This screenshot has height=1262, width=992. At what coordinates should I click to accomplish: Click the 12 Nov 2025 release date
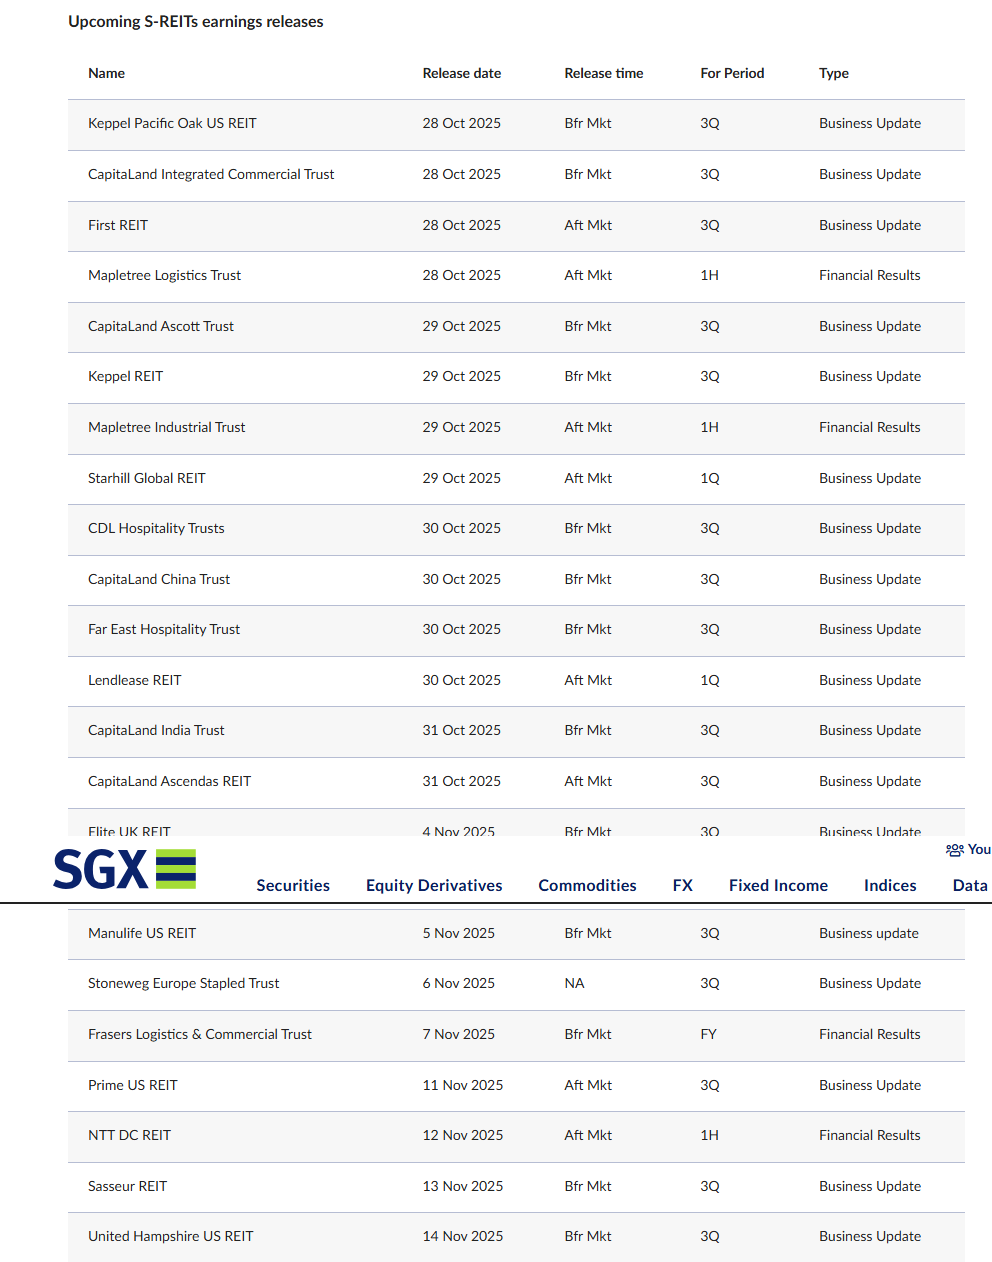pos(463,1135)
